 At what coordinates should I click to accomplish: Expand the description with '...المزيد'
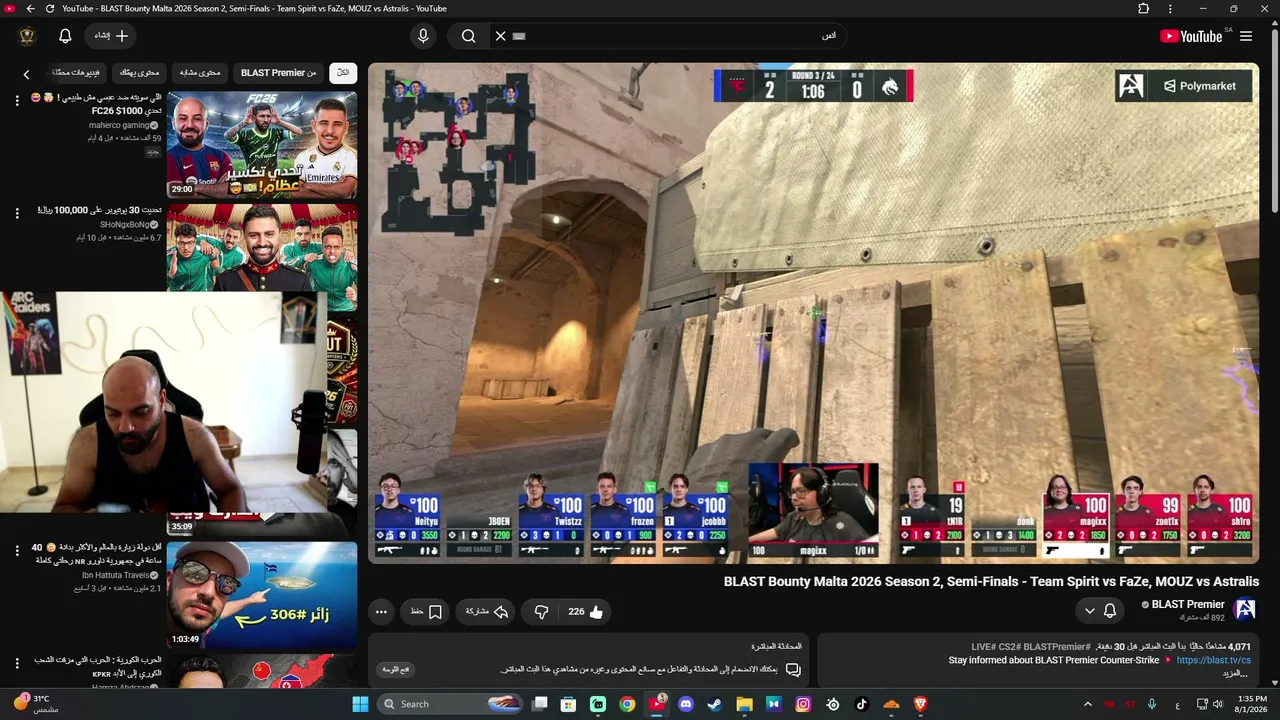point(1235,674)
